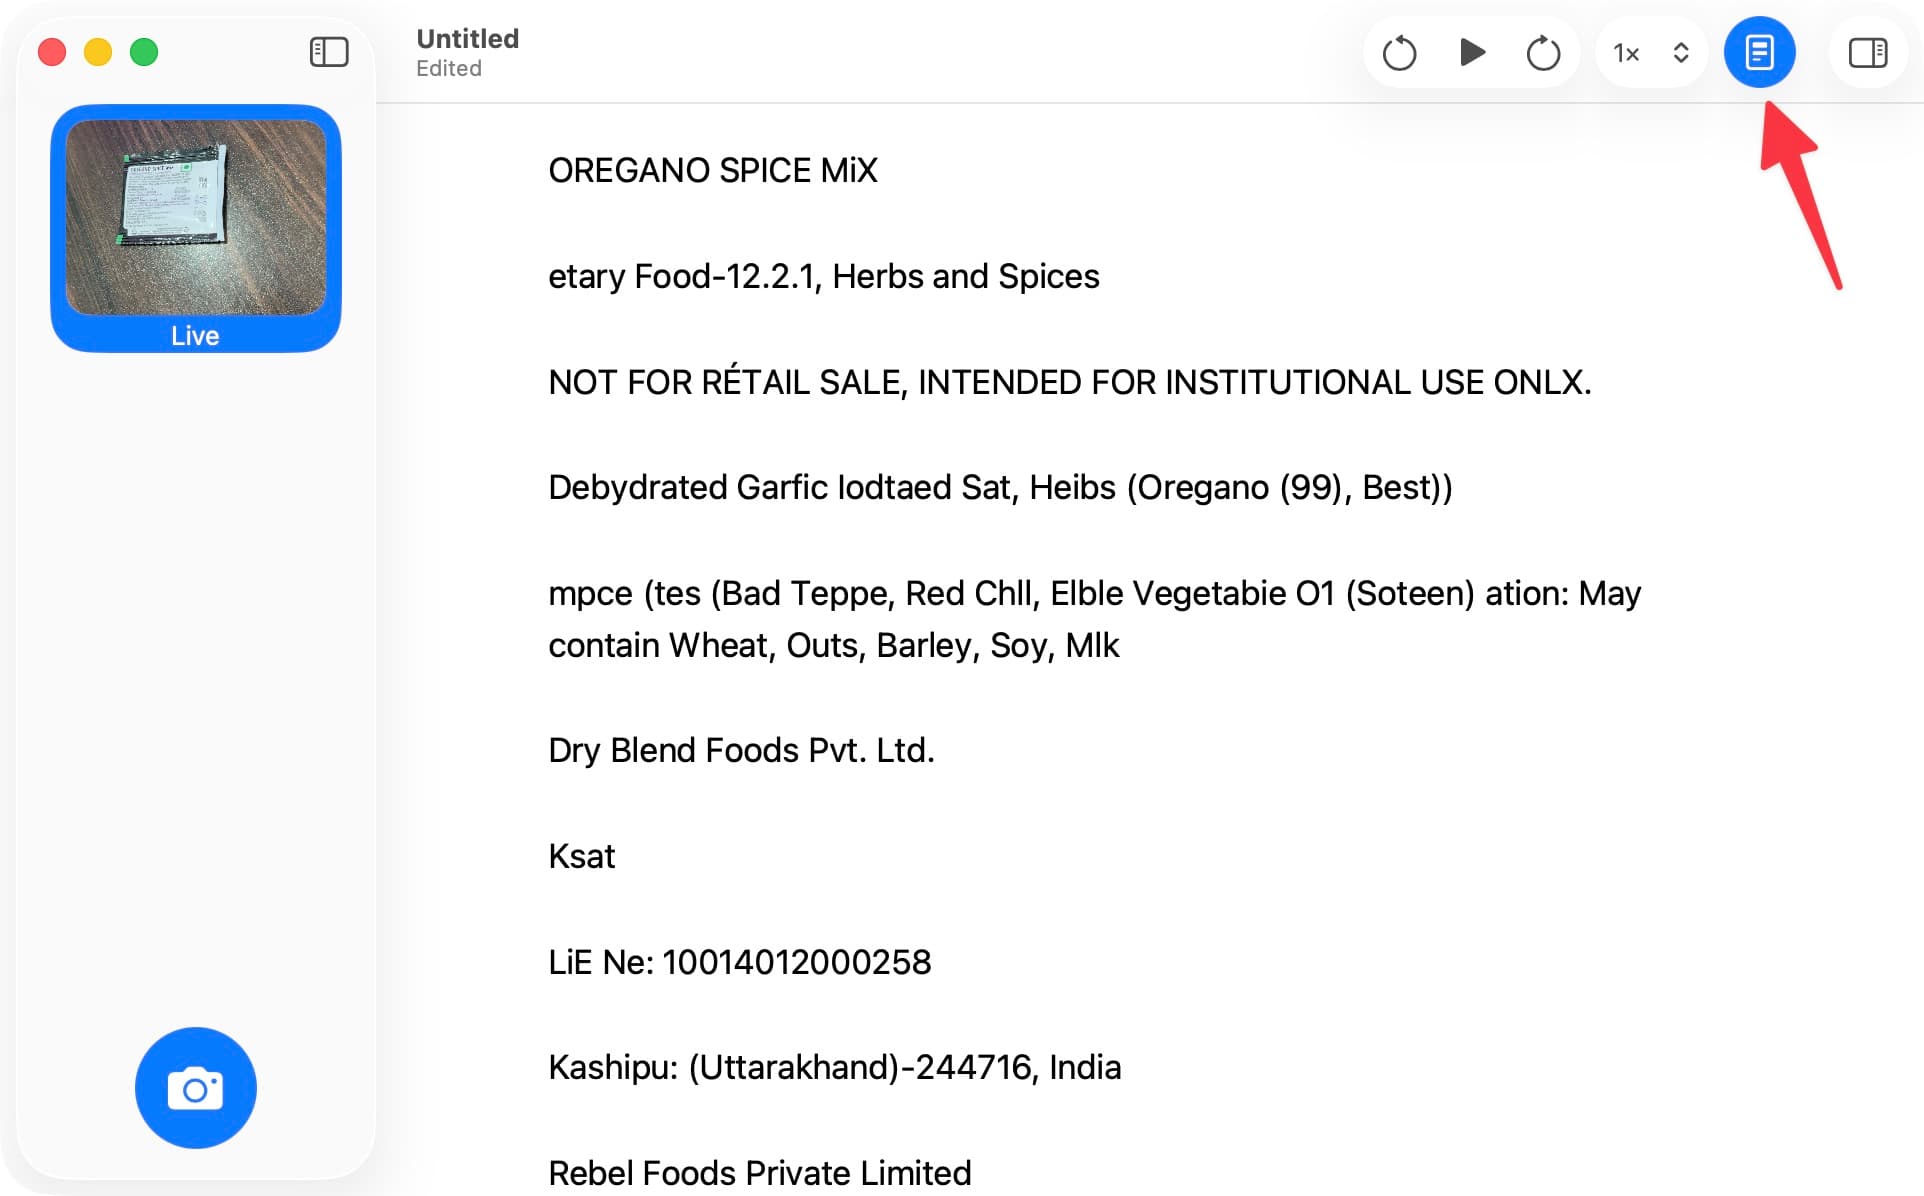
Task: Toggle the left sidebar panel icon
Action: coord(328,52)
